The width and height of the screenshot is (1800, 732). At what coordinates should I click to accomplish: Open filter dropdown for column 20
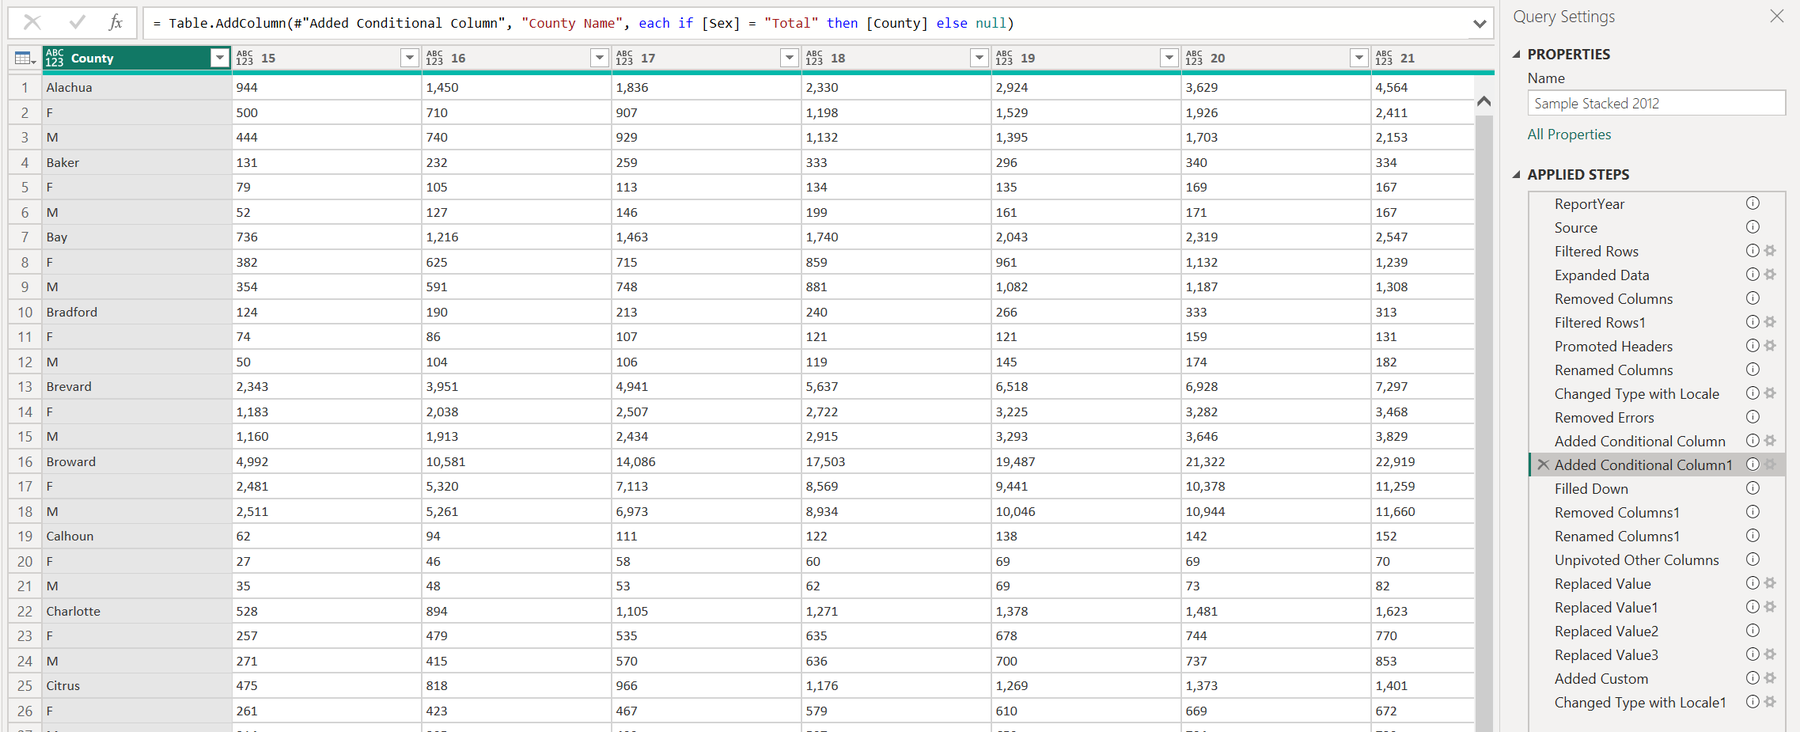pyautogui.click(x=1359, y=58)
